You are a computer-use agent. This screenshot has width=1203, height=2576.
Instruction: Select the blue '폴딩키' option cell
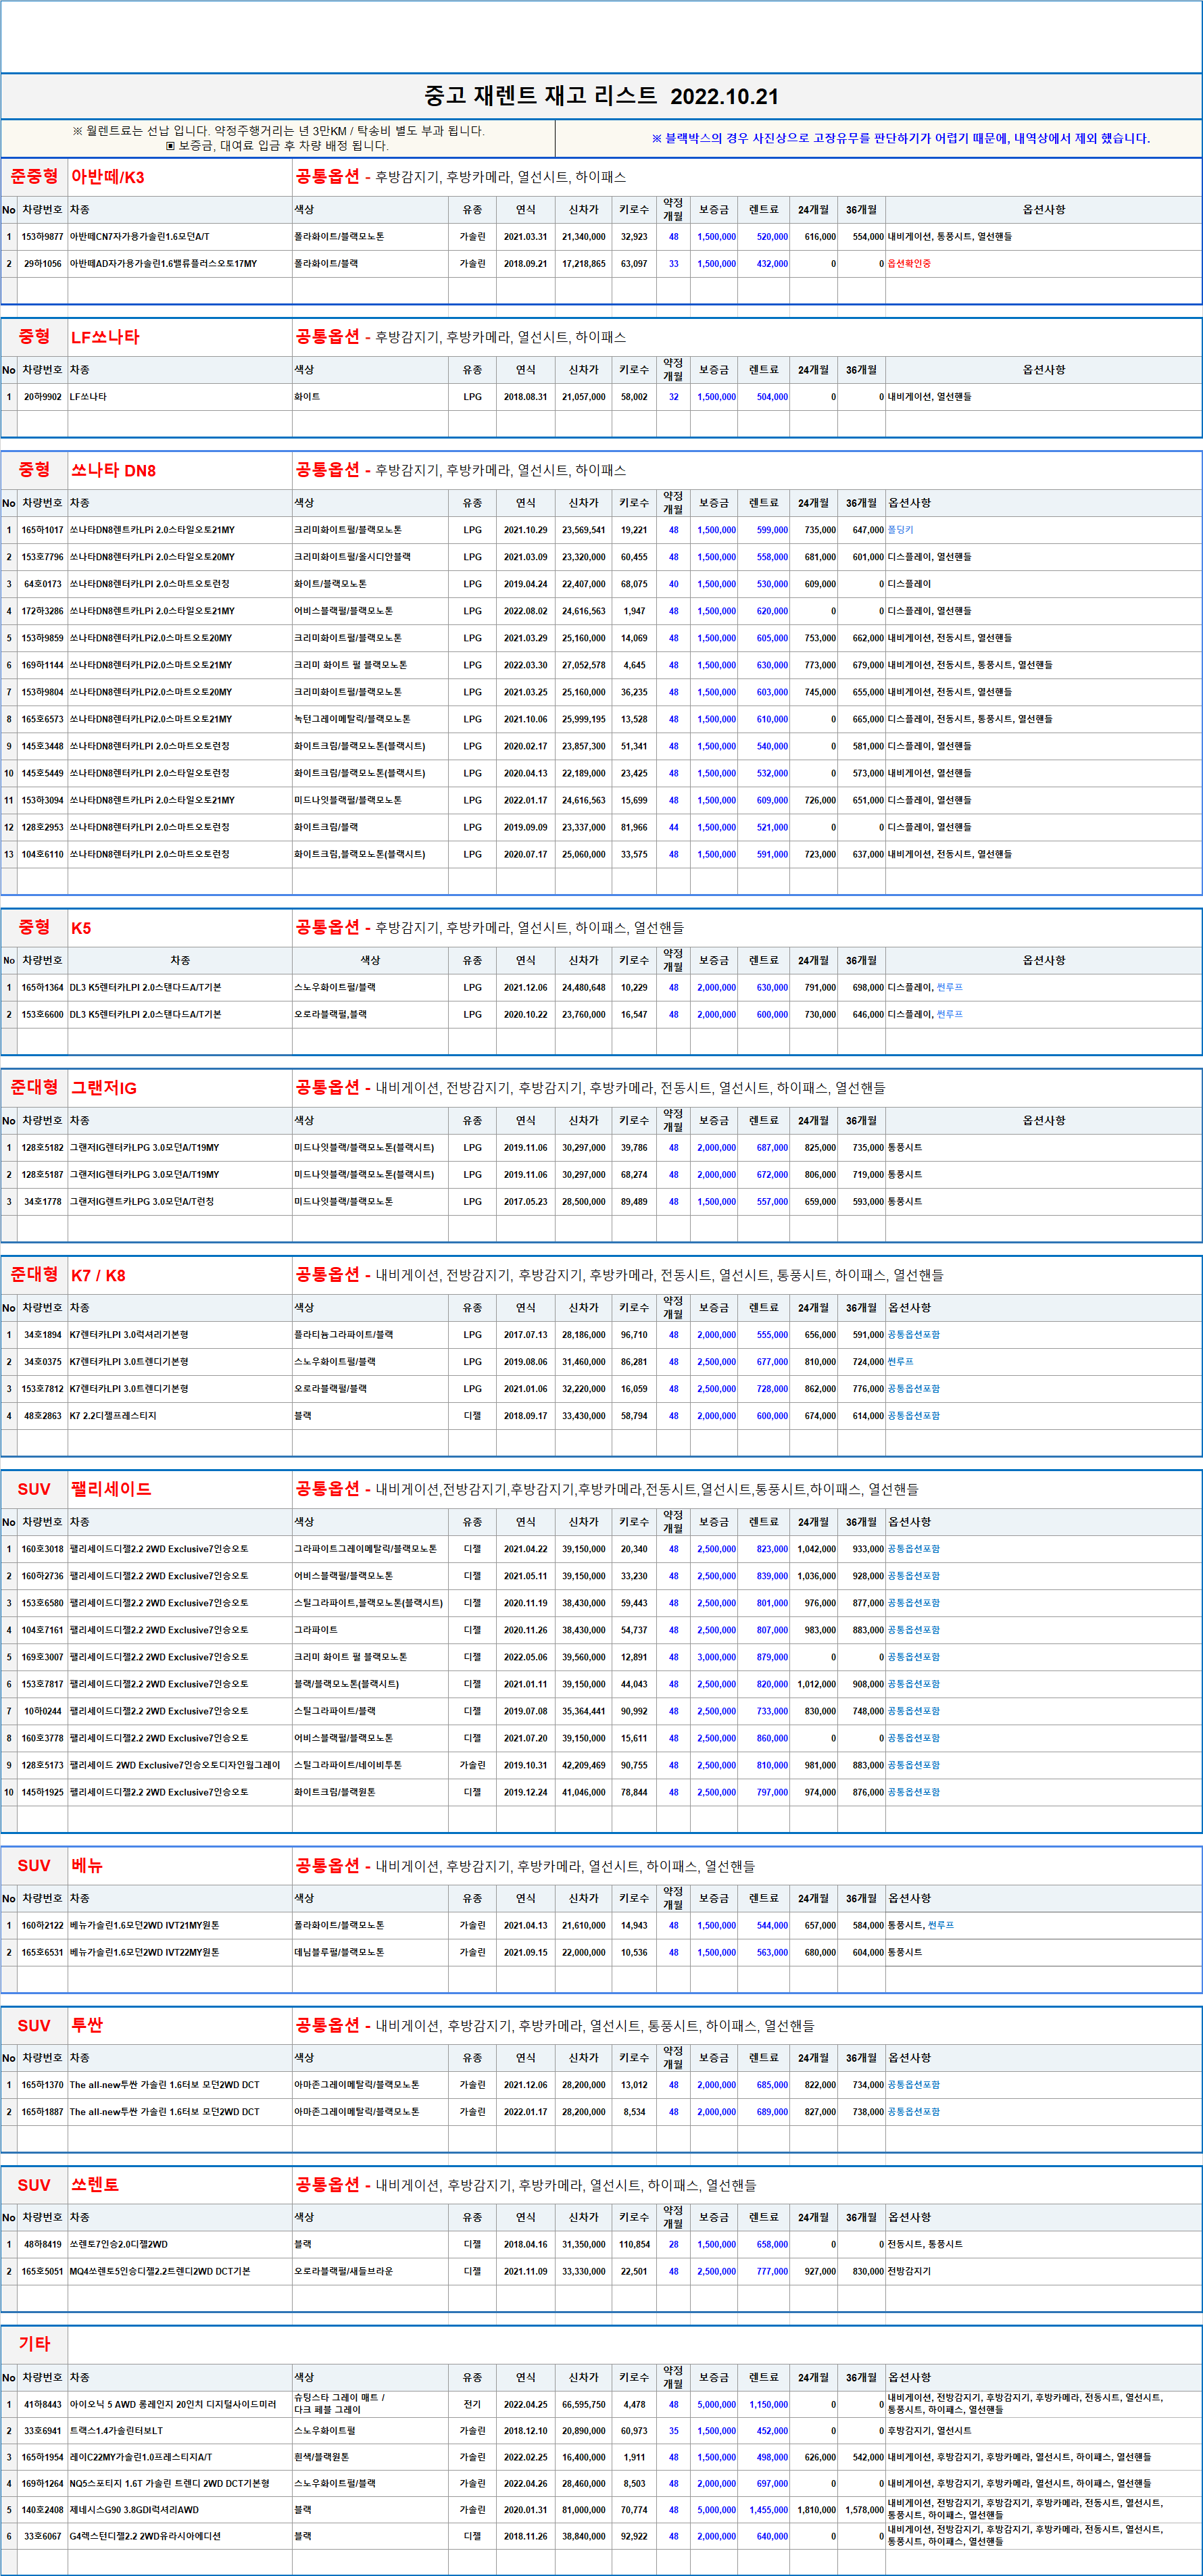[900, 530]
